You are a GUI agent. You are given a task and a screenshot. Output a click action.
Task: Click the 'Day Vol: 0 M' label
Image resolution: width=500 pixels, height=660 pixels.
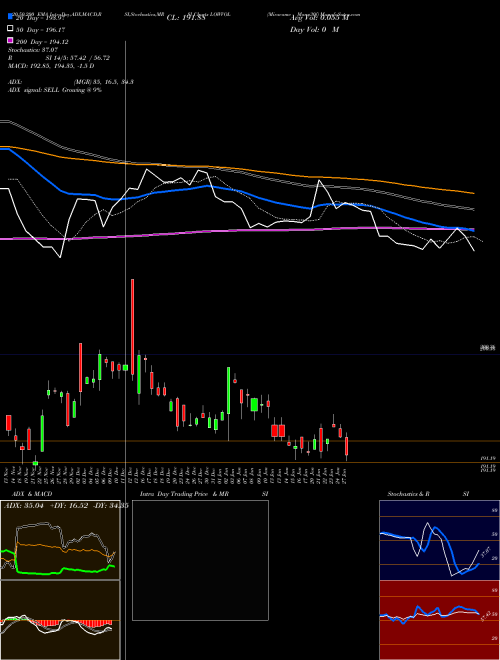pyautogui.click(x=314, y=29)
